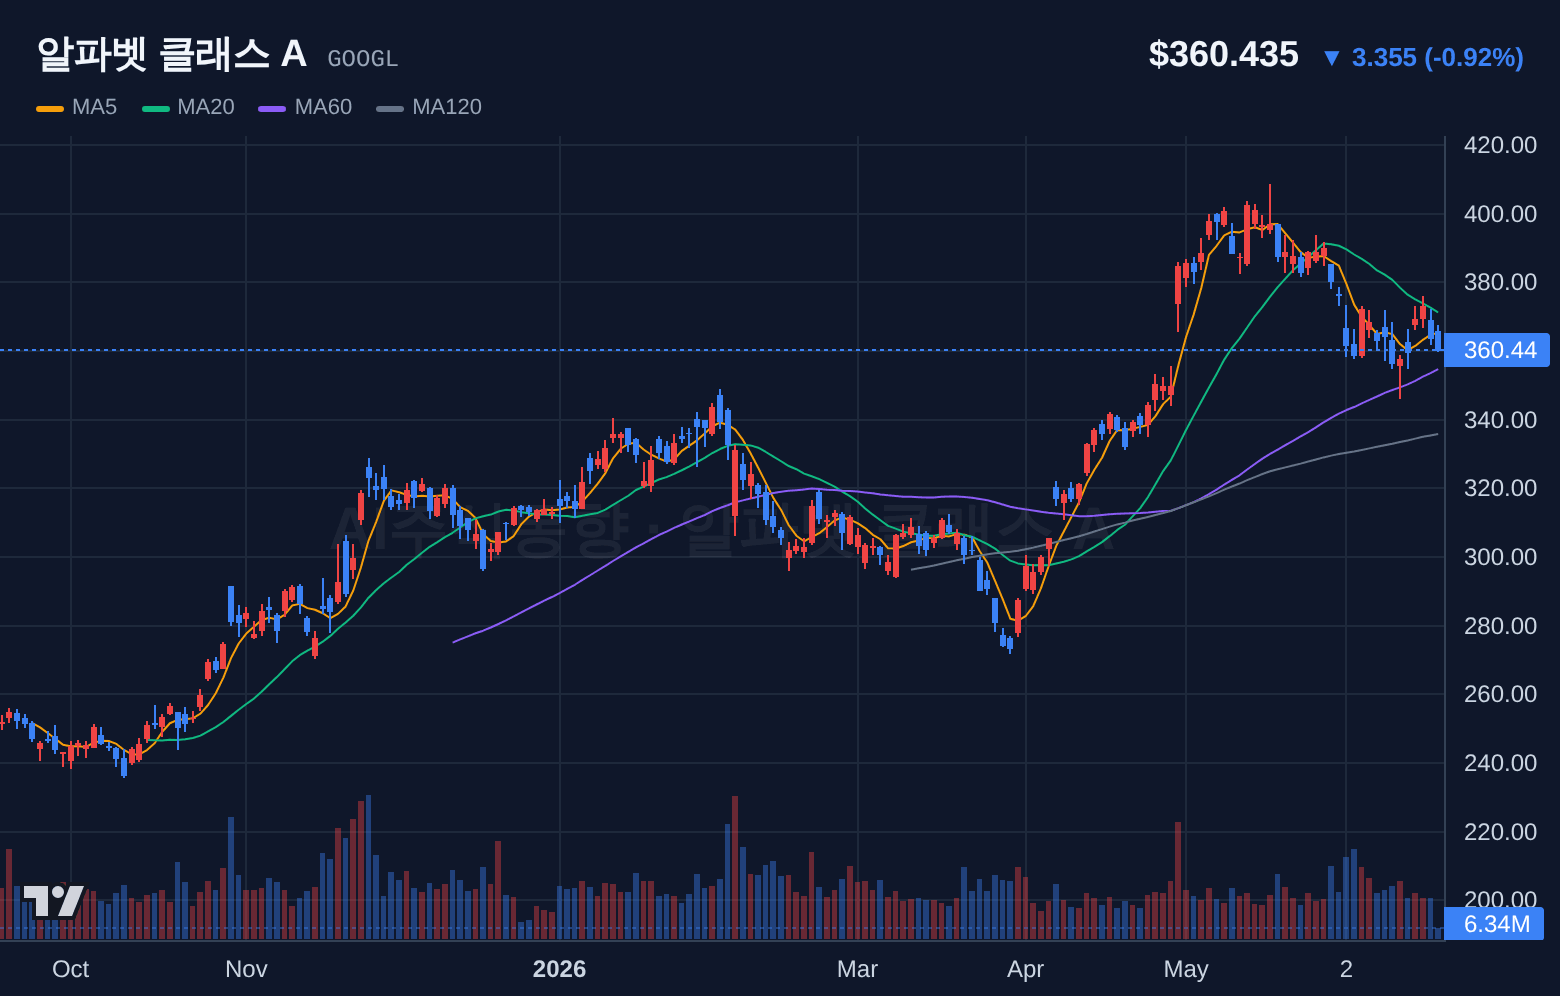Click the 220.00 price axis label
The height and width of the screenshot is (996, 1560).
[x=1500, y=832]
